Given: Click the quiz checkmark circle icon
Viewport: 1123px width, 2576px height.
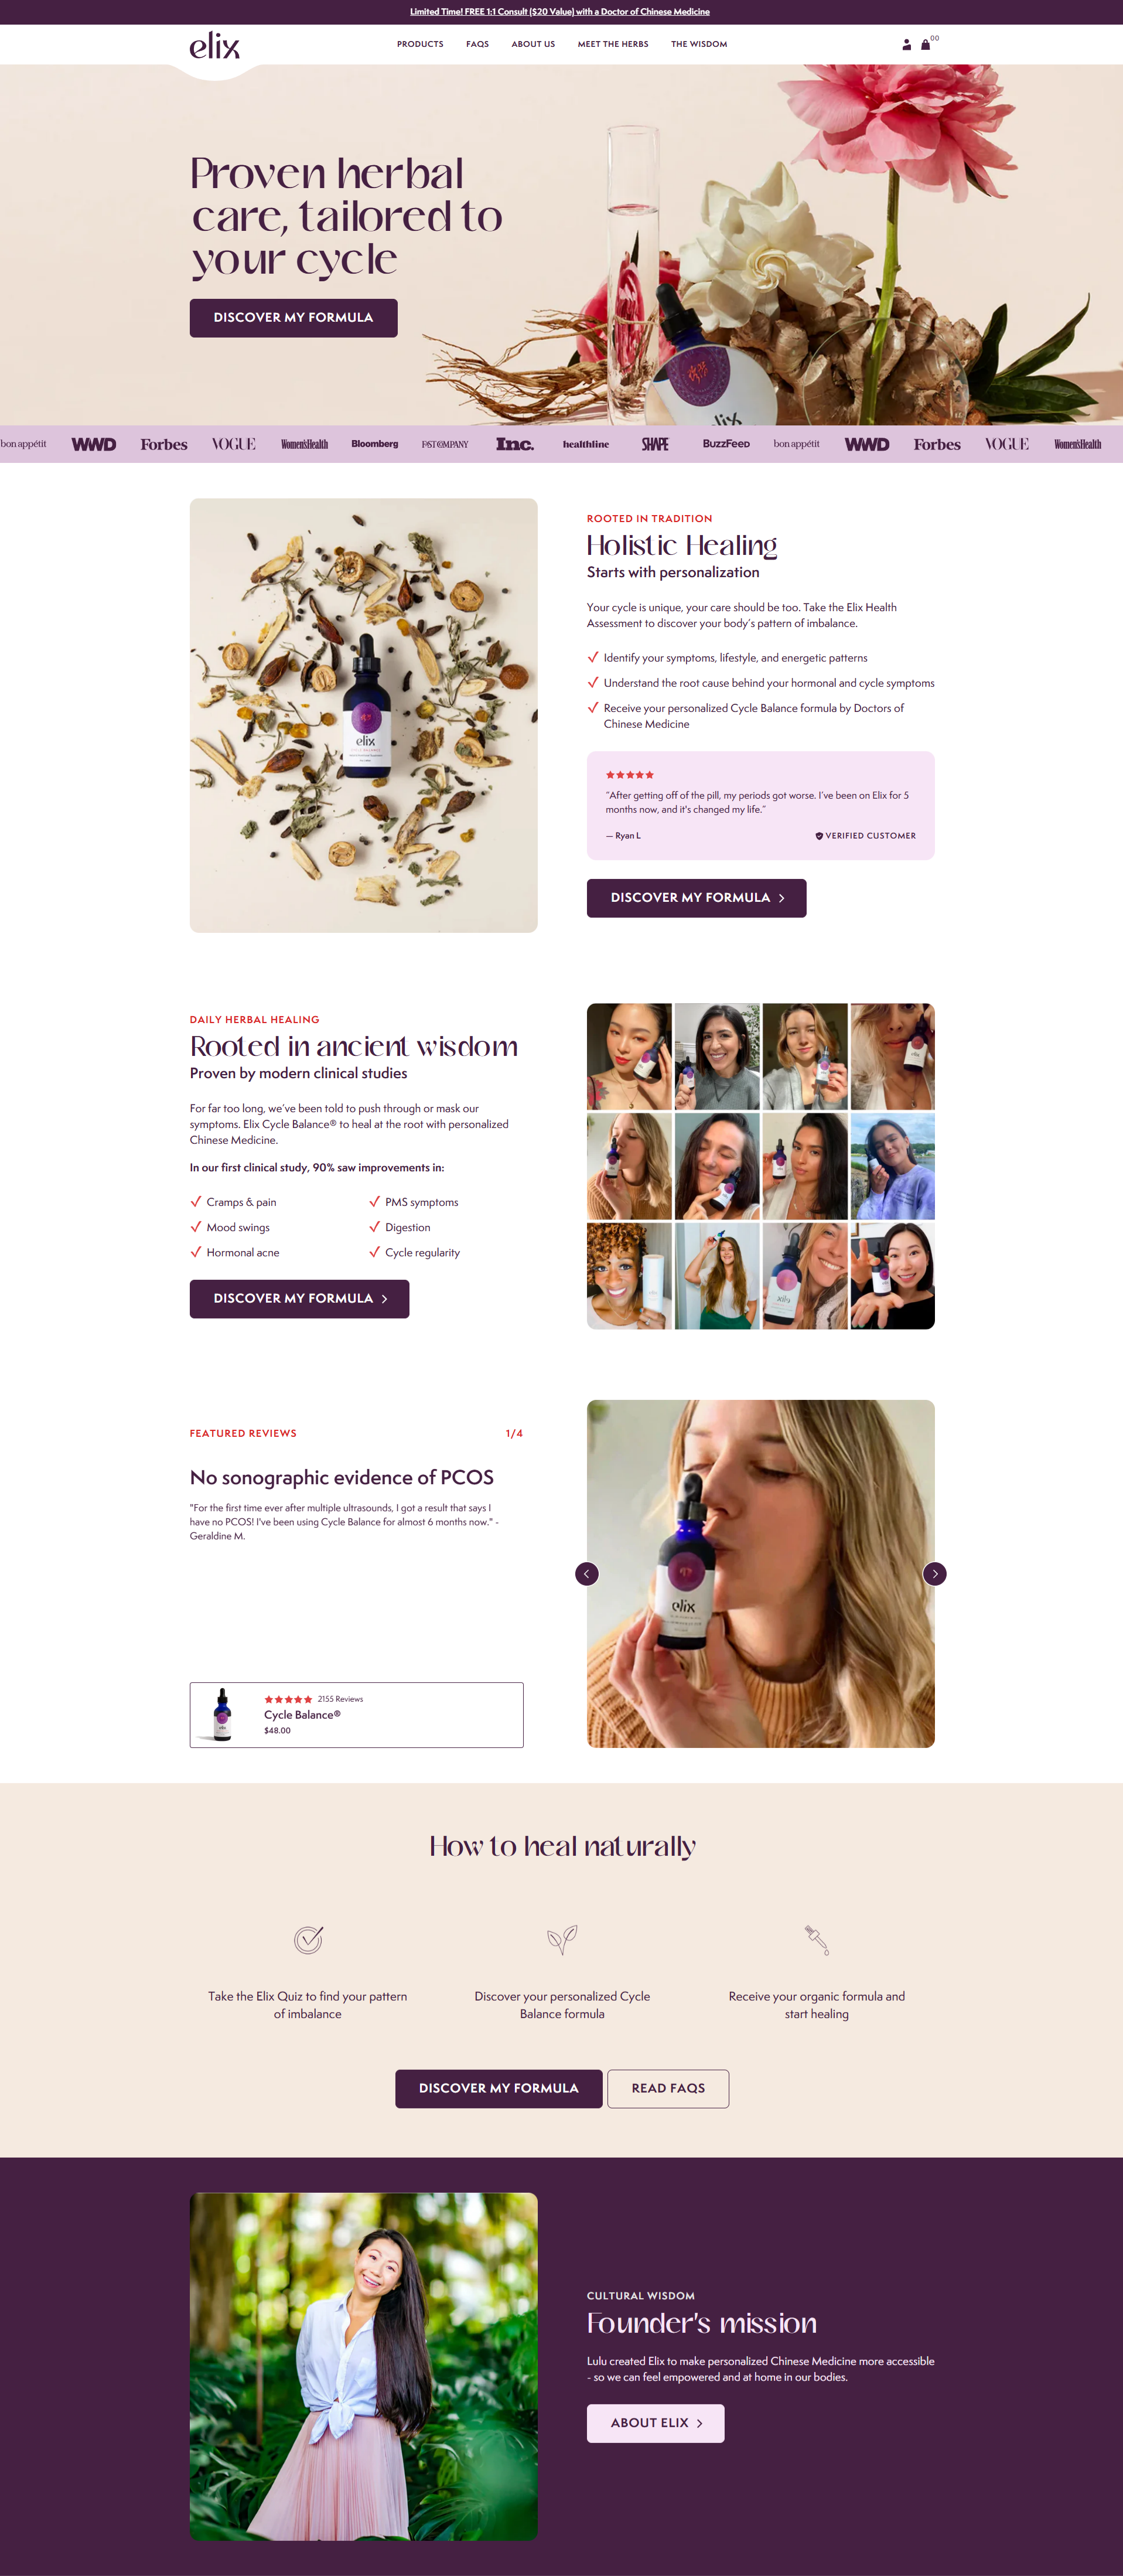Looking at the screenshot, I should 308,1939.
